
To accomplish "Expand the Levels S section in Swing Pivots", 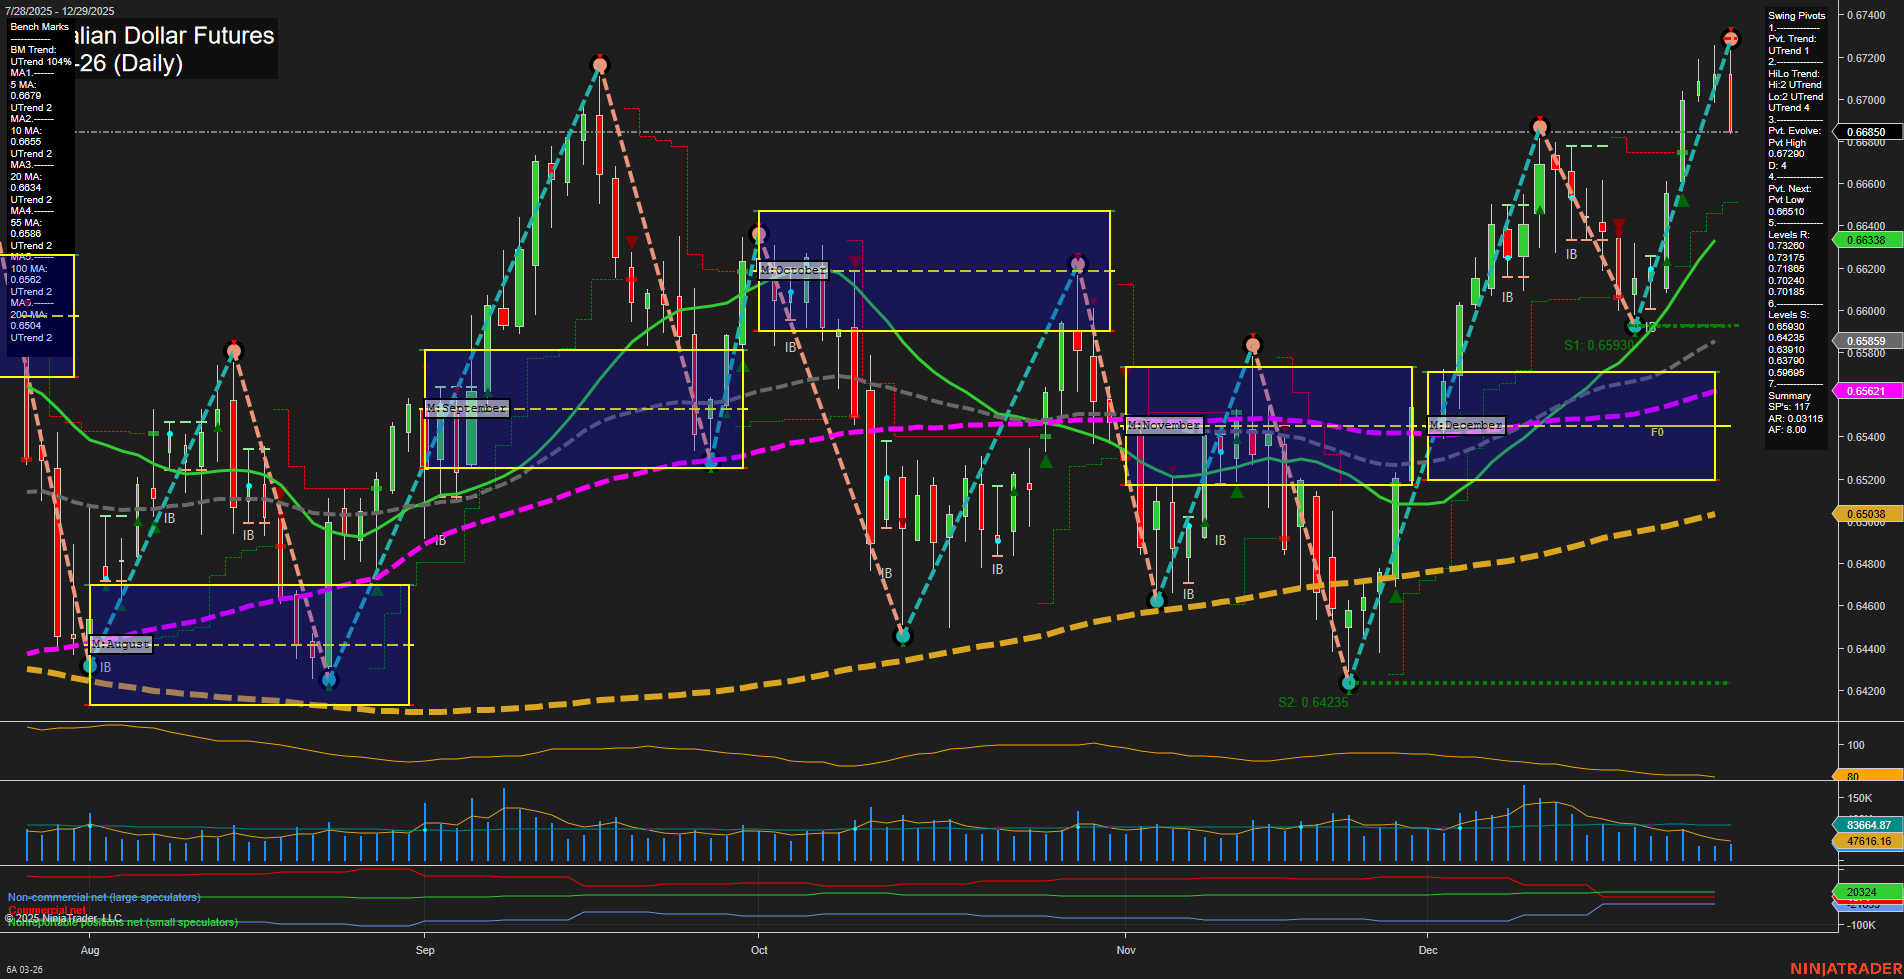I will [x=1789, y=314].
